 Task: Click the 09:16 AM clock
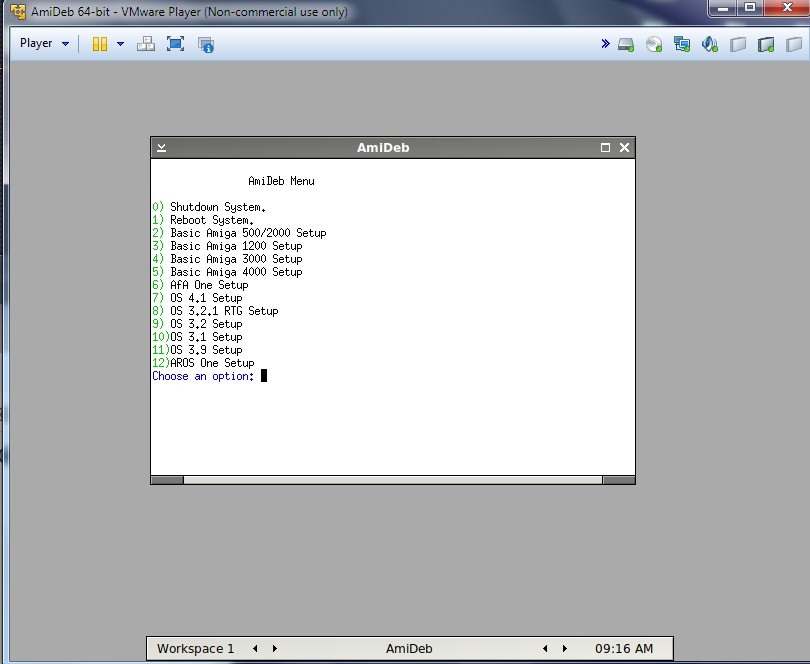pos(623,649)
